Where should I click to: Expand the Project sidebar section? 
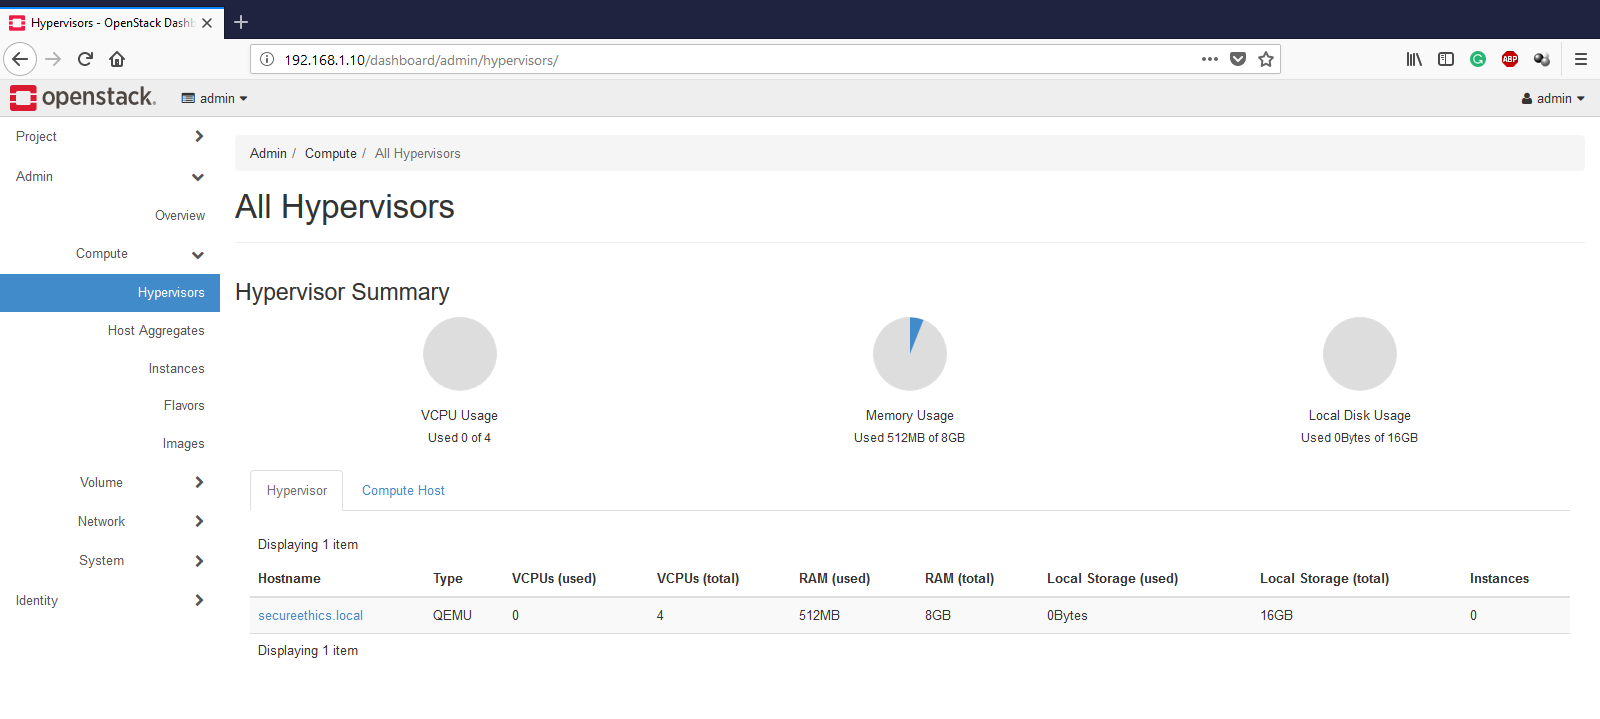(109, 137)
